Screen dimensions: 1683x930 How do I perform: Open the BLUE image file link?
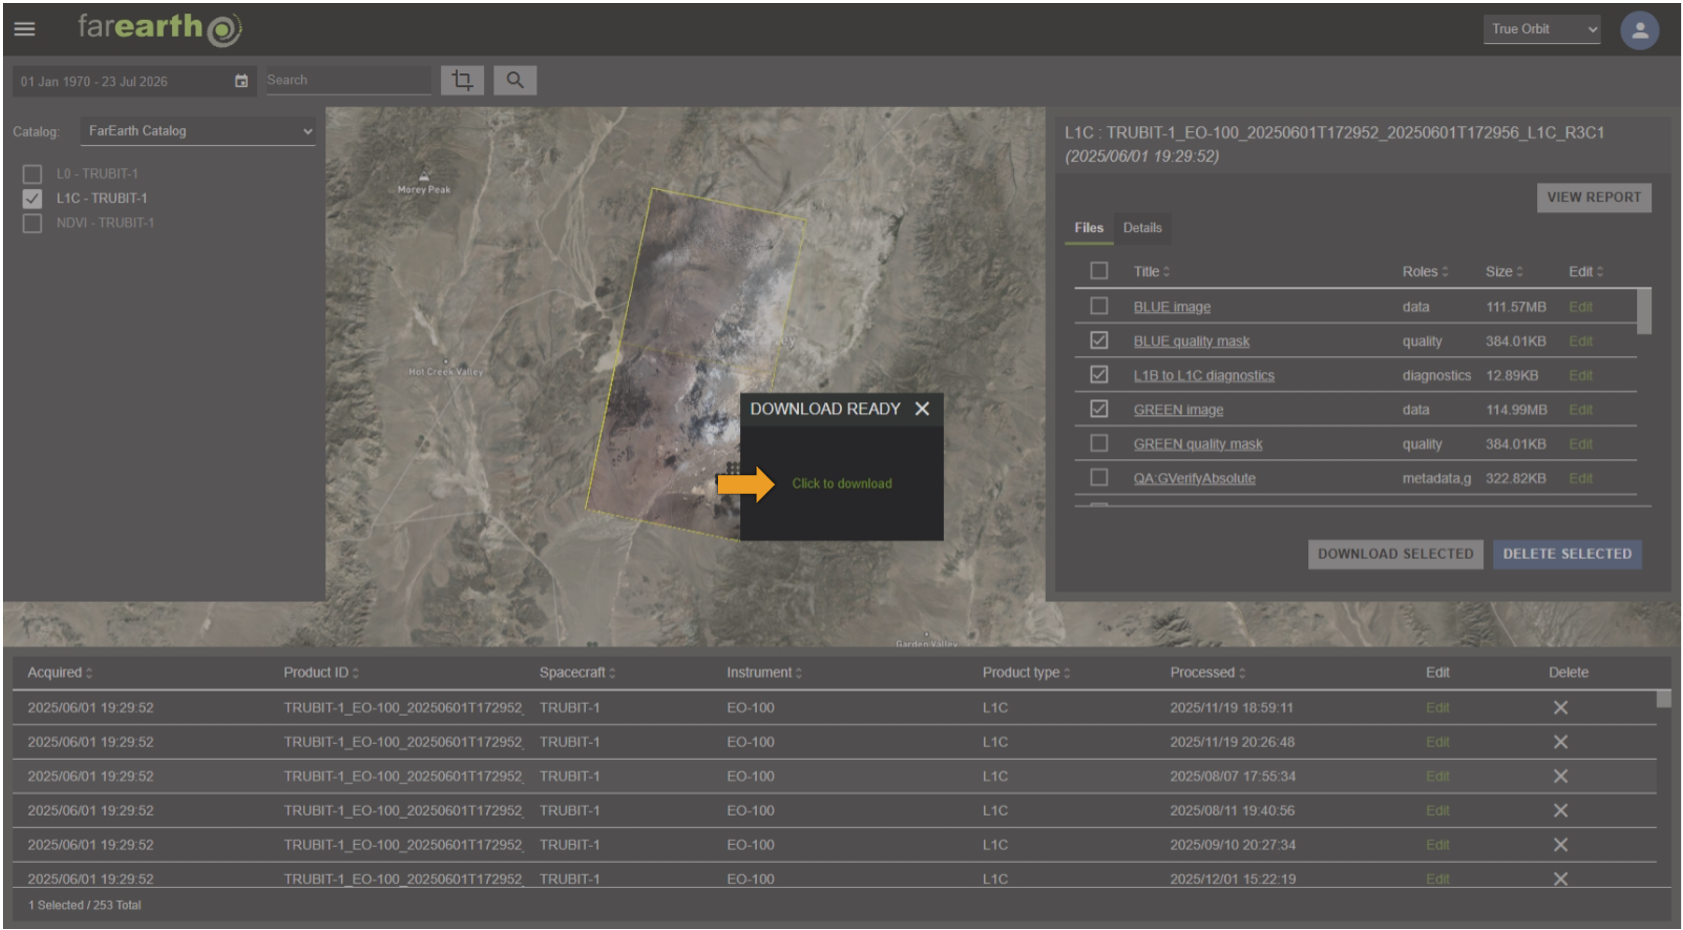click(1172, 307)
